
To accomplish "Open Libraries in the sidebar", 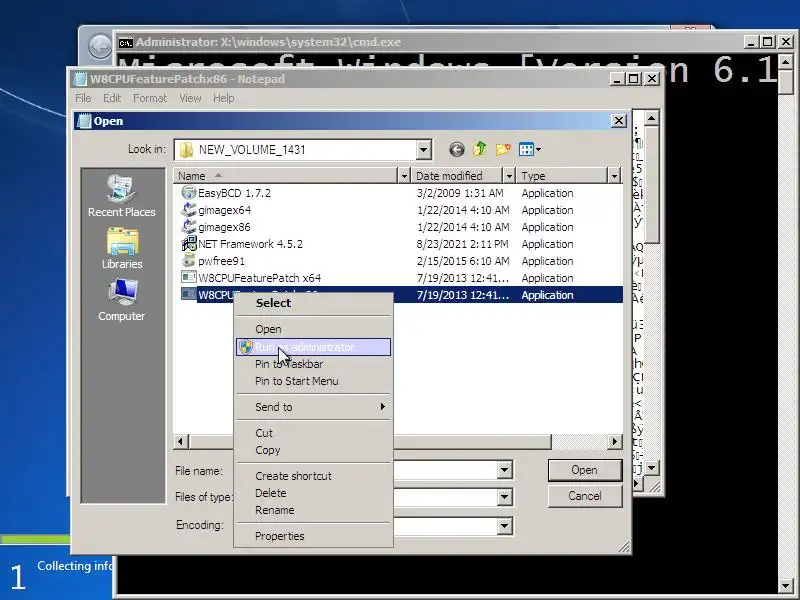I will pyautogui.click(x=121, y=248).
